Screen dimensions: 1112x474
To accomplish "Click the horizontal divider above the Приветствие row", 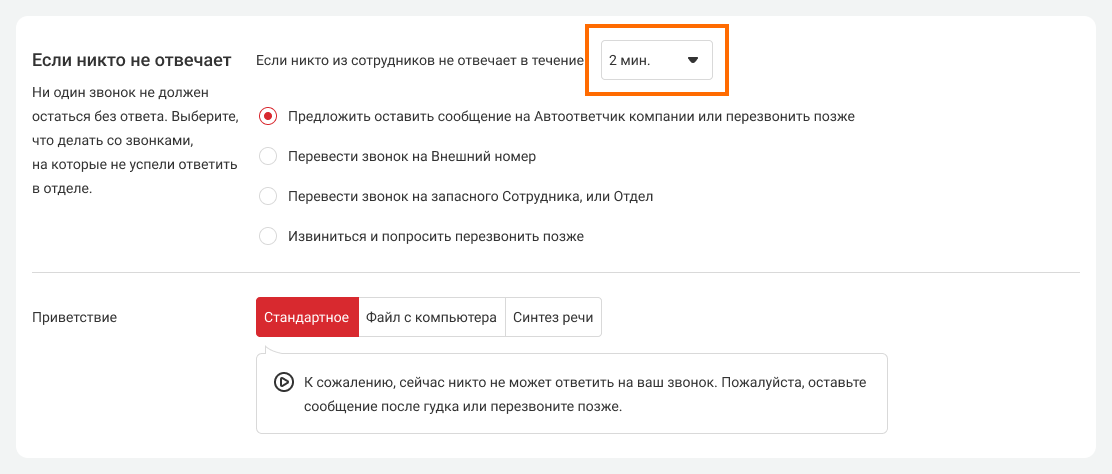I will click(x=556, y=272).
